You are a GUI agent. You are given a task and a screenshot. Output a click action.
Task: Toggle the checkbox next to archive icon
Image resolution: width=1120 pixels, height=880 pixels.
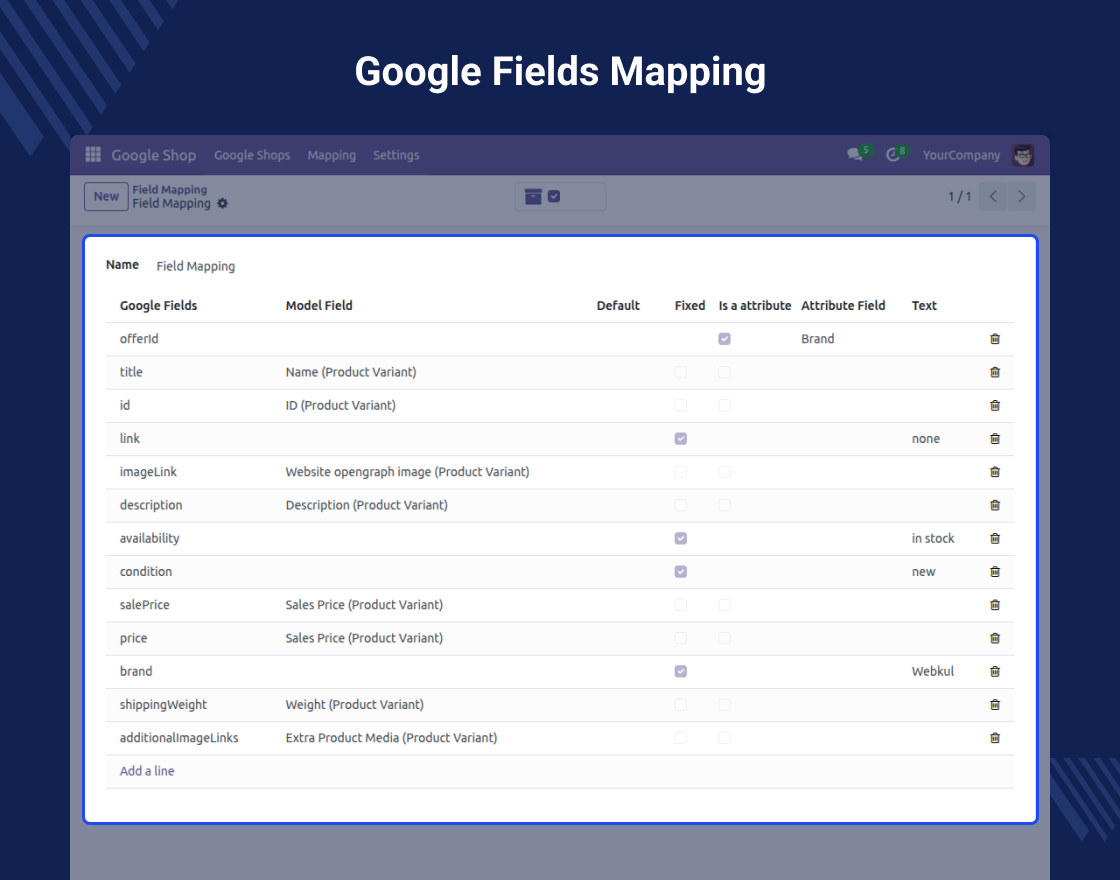pos(554,196)
